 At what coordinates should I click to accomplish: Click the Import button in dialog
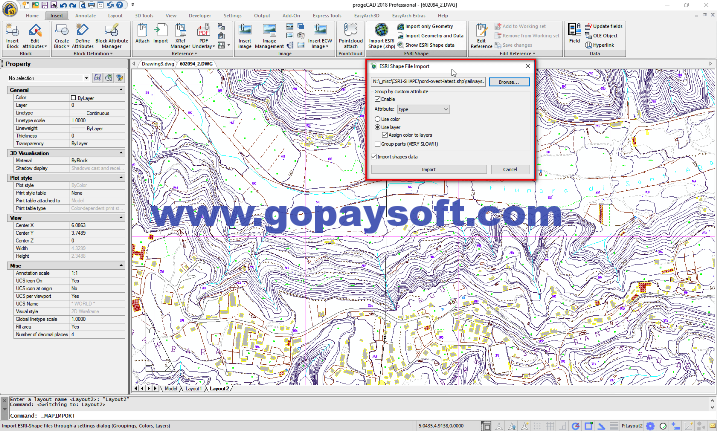pyautogui.click(x=428, y=169)
